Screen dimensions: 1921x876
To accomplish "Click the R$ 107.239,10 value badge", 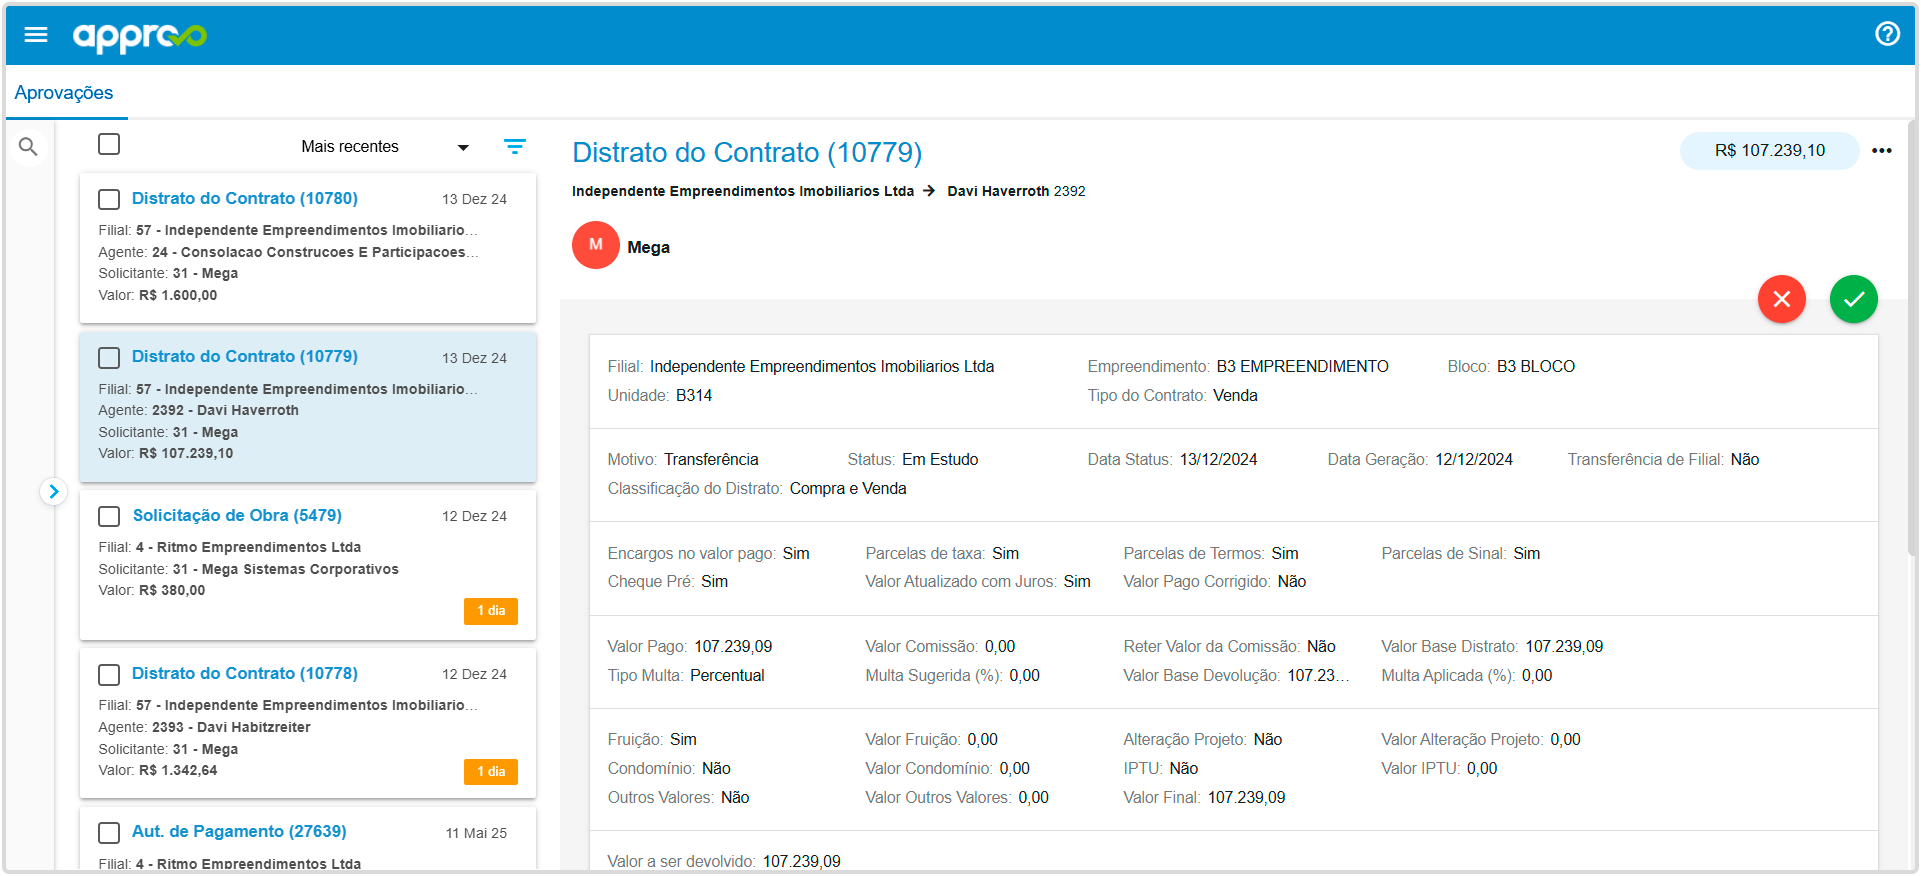I will pos(1768,151).
